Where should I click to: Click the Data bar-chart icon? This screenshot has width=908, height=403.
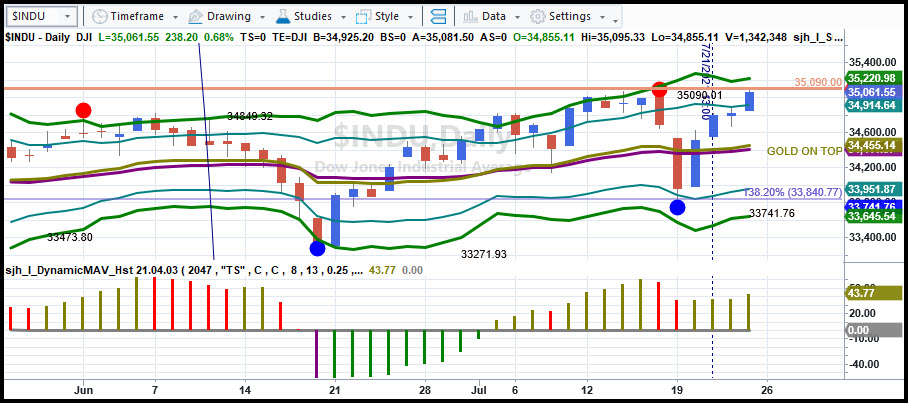tap(470, 16)
